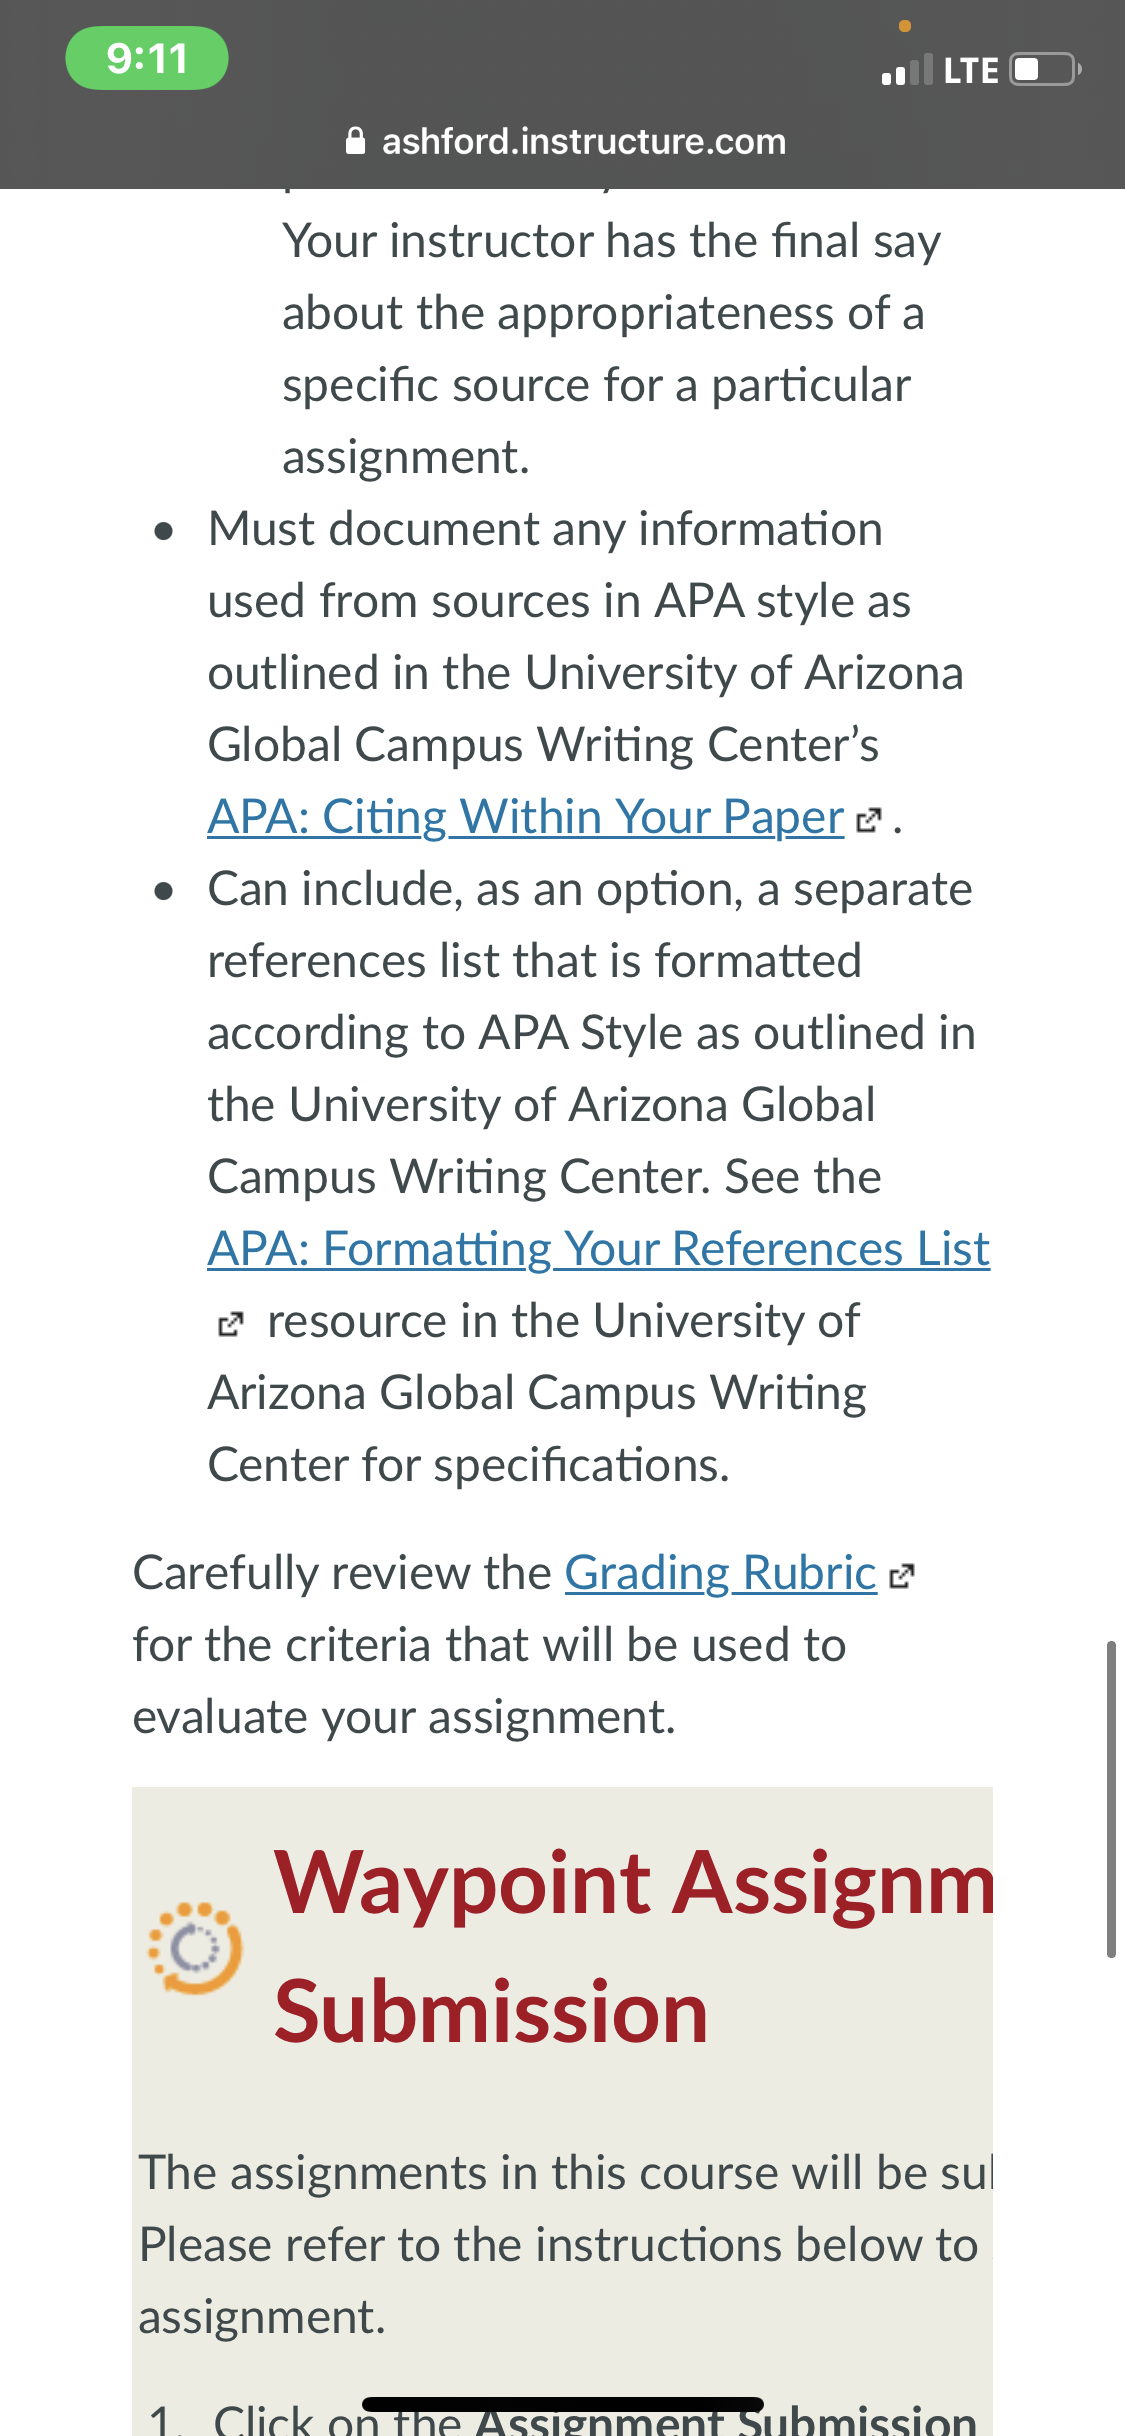Click the page scrollbar on right edge
Screen dimensions: 1125x2436
1111,1799
